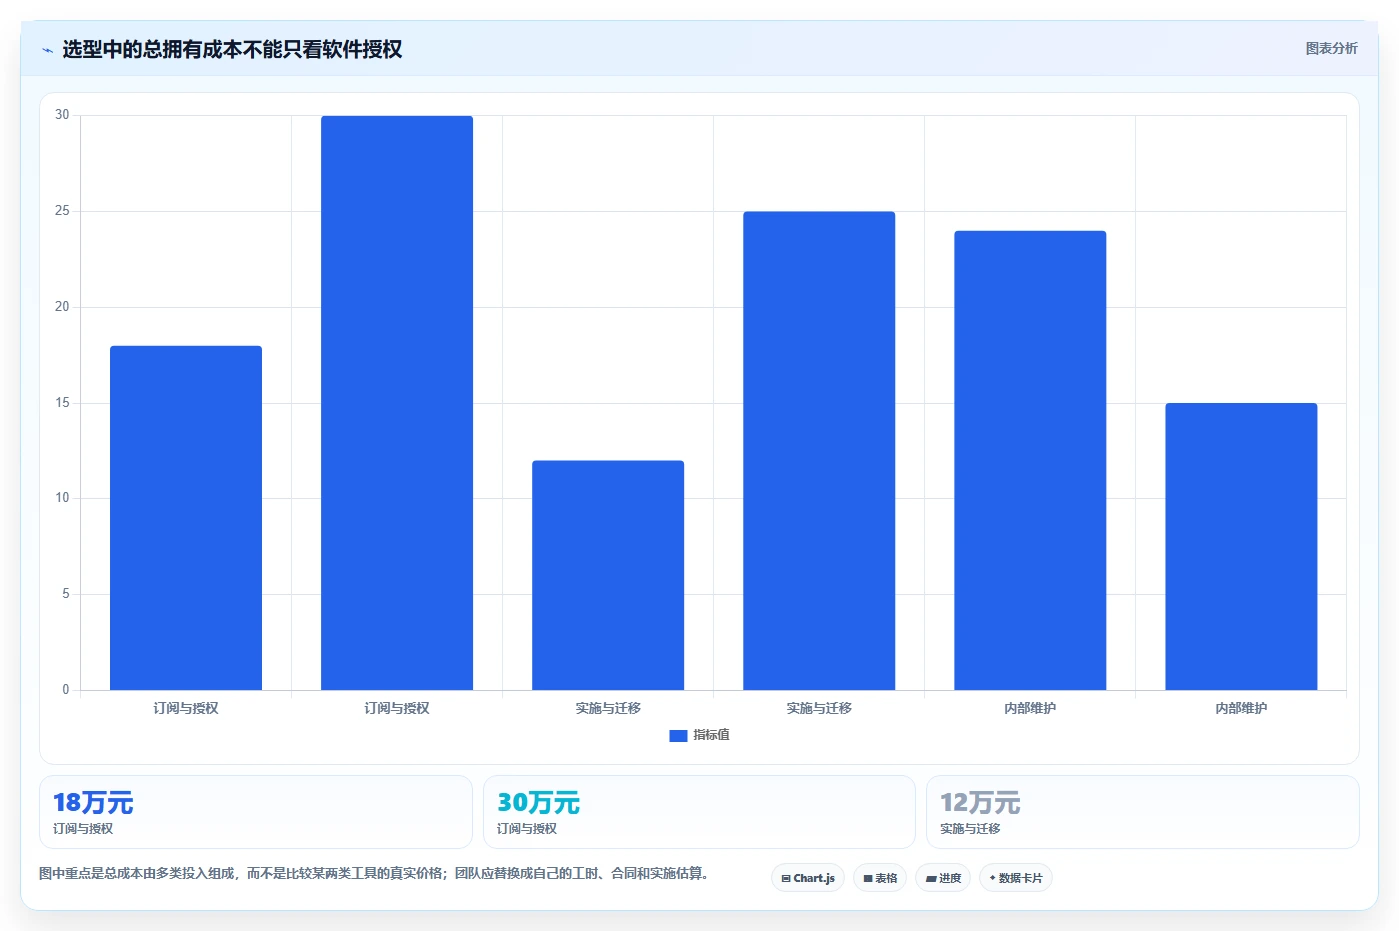Click the tallest bar reaching 30
Screen dimensions: 1399x931
pos(397,403)
